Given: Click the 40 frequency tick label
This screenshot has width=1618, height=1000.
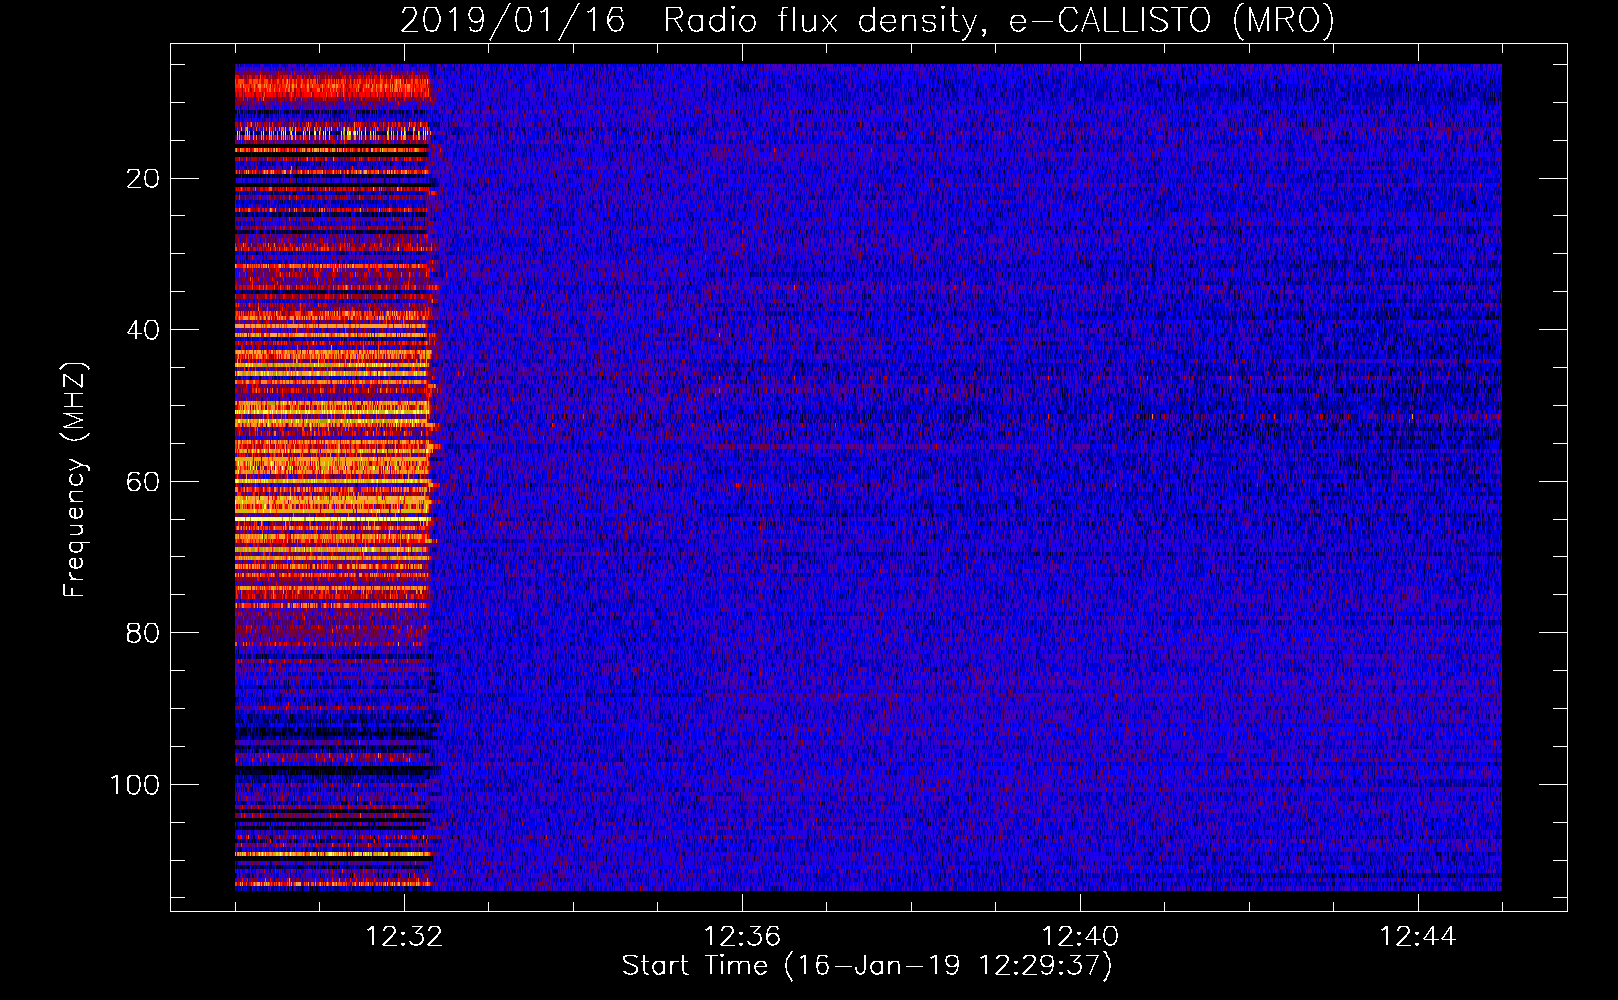Looking at the screenshot, I should coord(143,330).
